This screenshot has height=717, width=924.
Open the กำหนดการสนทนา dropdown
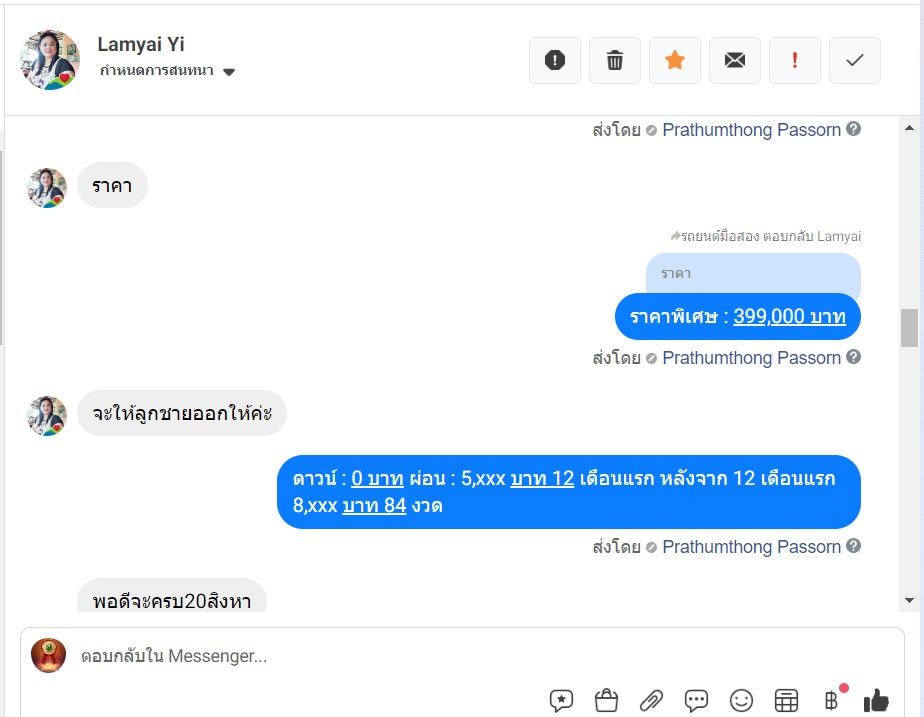(x=167, y=71)
